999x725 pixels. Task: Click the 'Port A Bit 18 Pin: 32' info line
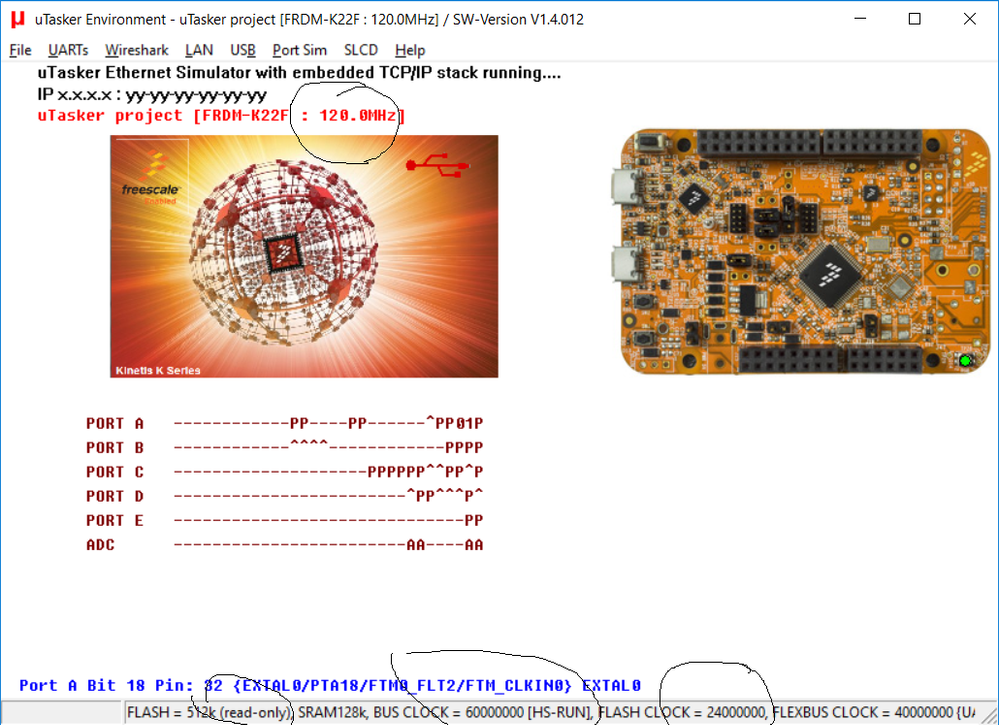pyautogui.click(x=330, y=686)
